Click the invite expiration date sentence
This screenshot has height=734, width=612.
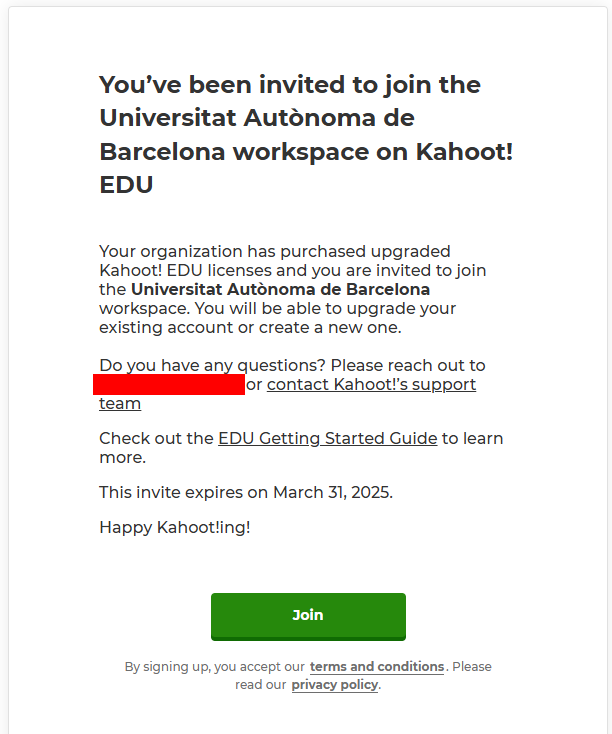[246, 492]
